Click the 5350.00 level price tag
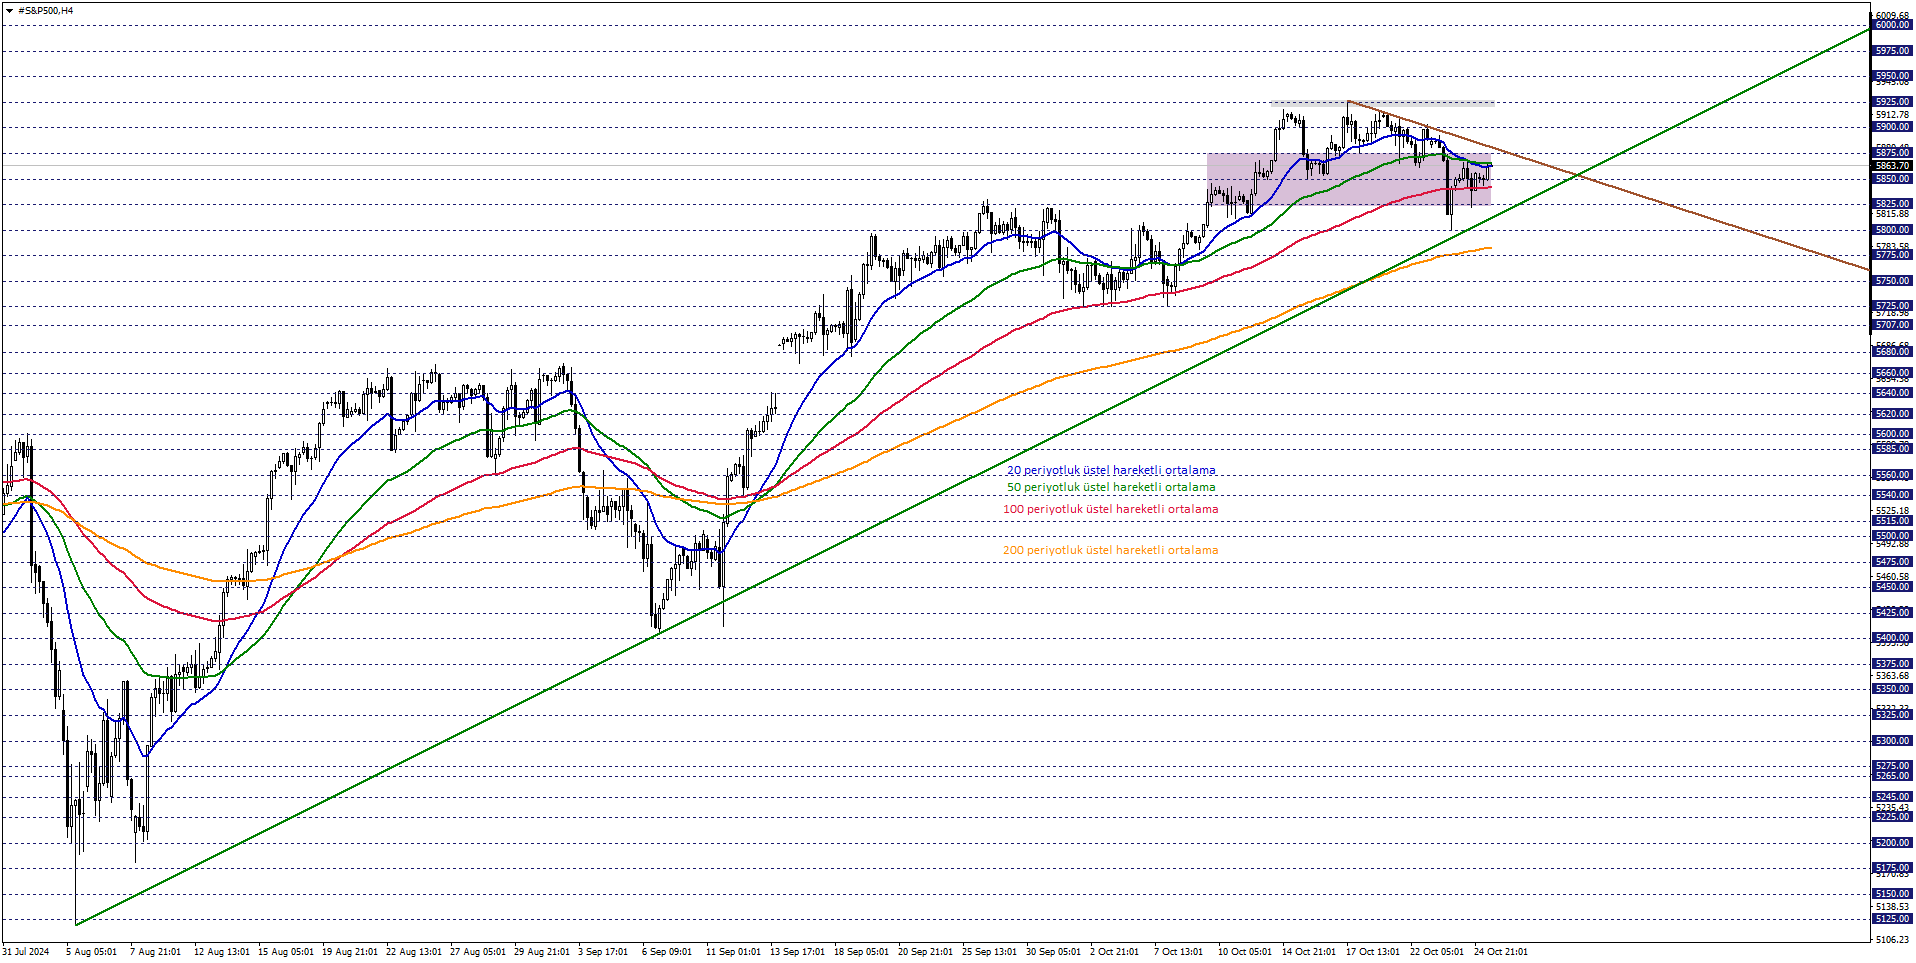This screenshot has height=963, width=1916. (1892, 689)
